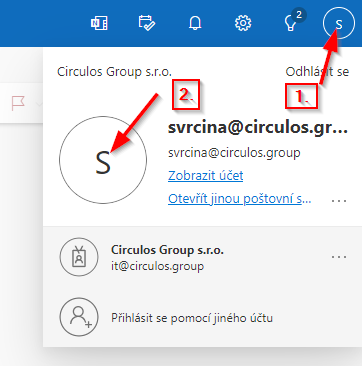Viewport: 362px width, 366px height.
Task: Open more options next to Otevřít jinou poštovní
Action: coord(339,201)
